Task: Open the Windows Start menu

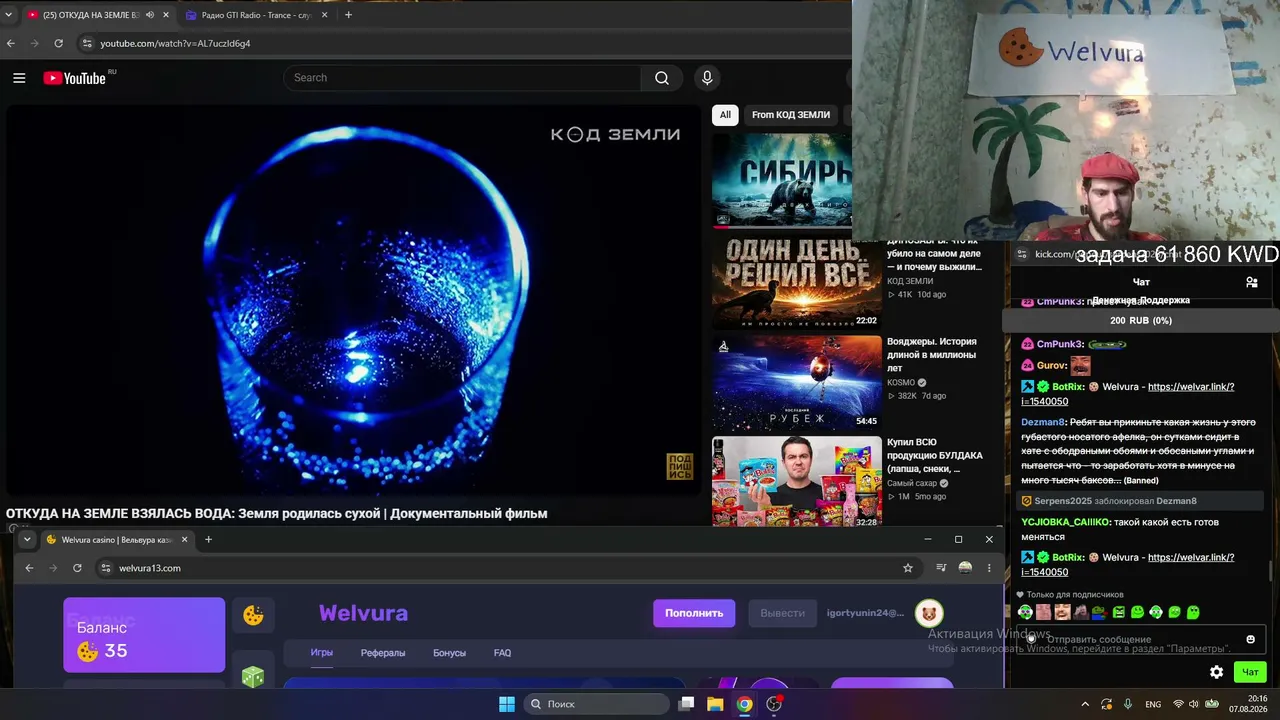Action: pos(507,704)
